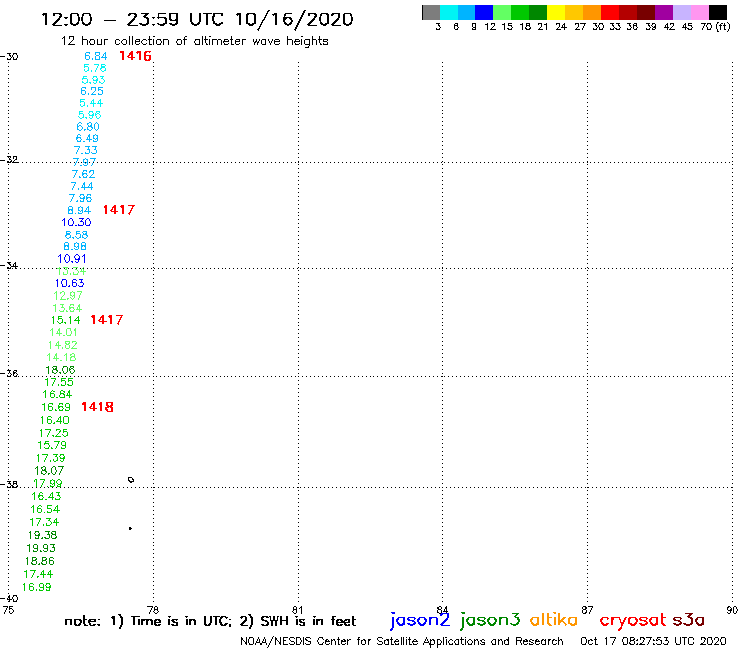Click the title "12:00 – 23:59 UTC 10/16/2020"

(197, 20)
